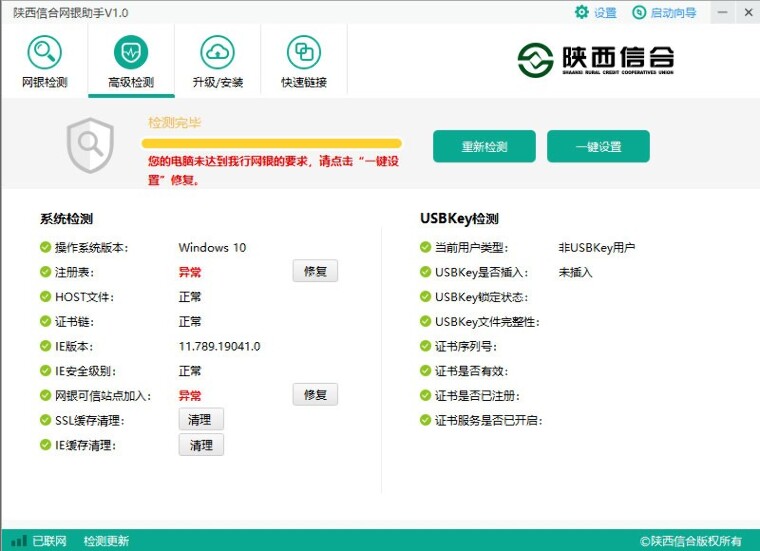Image resolution: width=760 pixels, height=551 pixels.
Task: Select the 高级检测 shield icon
Action: pyautogui.click(x=131, y=52)
